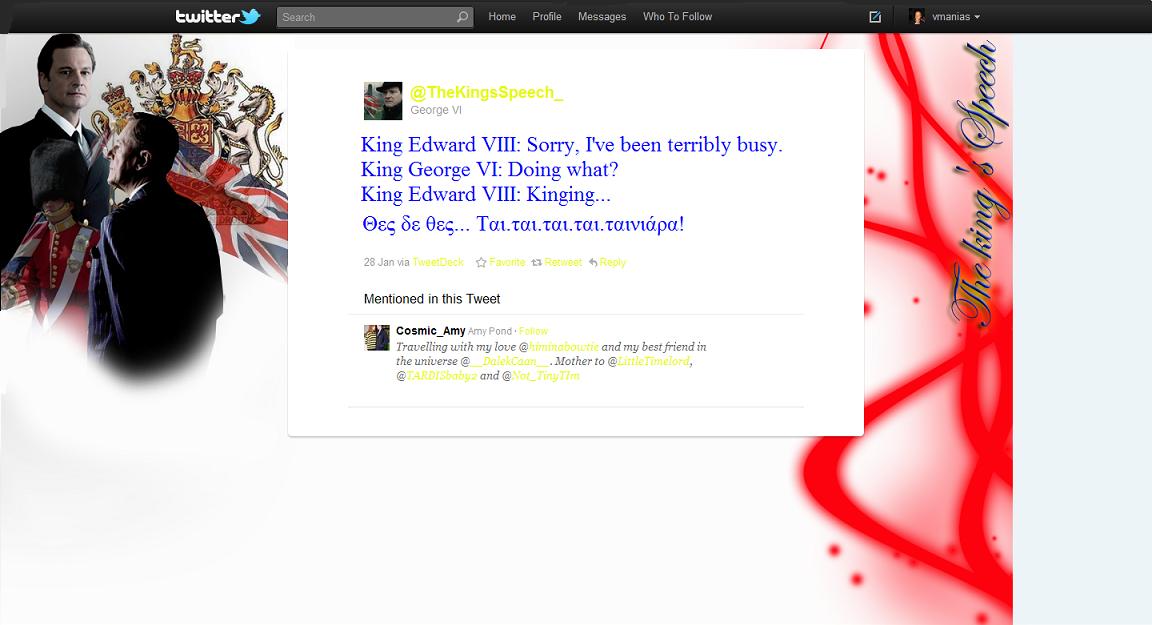Go to the Home menu item
The height and width of the screenshot is (625, 1152).
pyautogui.click(x=502, y=16)
